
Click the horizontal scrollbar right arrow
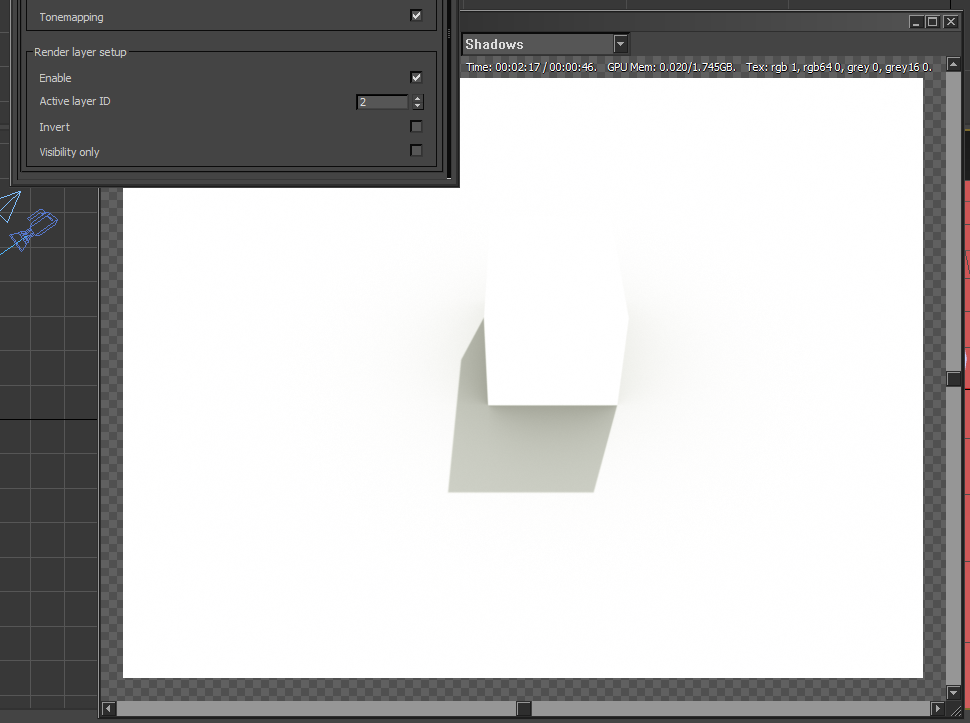pyautogui.click(x=938, y=708)
